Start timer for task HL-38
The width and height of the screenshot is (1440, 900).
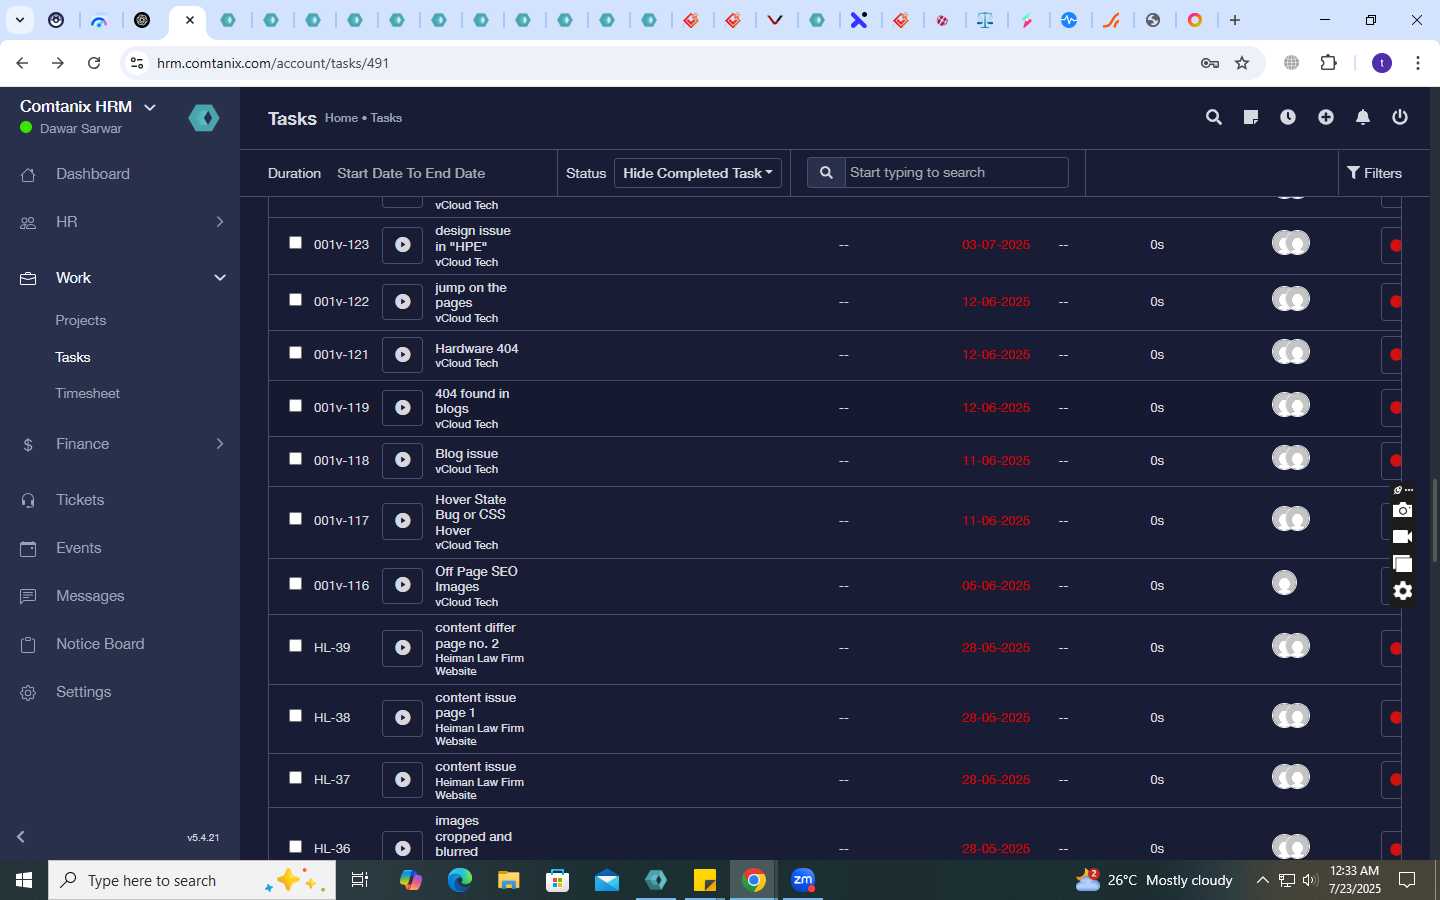(x=403, y=718)
